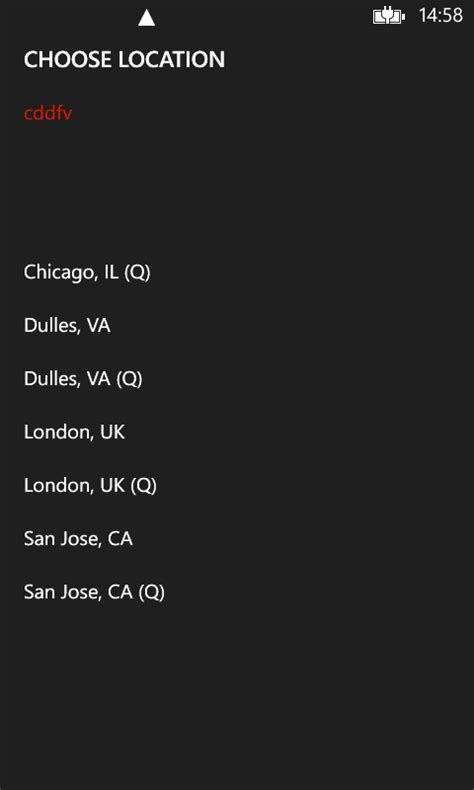Tap the white triangle icon at top
The image size is (474, 790).
coord(147,18)
